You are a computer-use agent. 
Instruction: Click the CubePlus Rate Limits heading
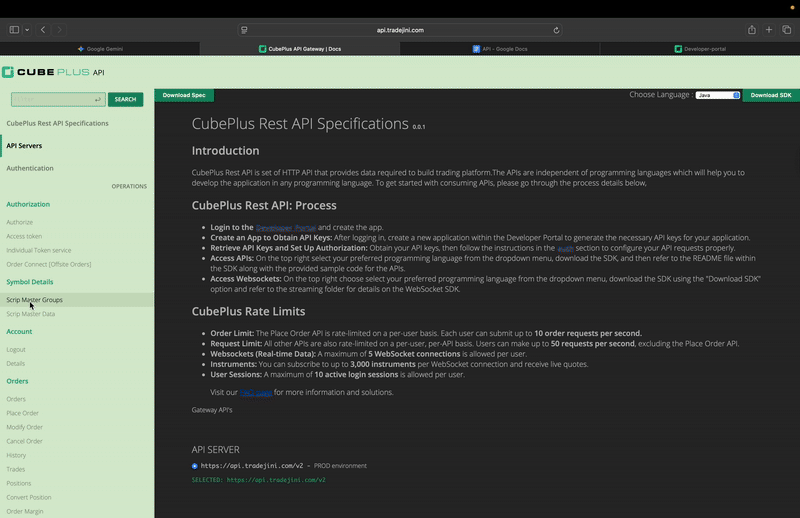click(248, 311)
